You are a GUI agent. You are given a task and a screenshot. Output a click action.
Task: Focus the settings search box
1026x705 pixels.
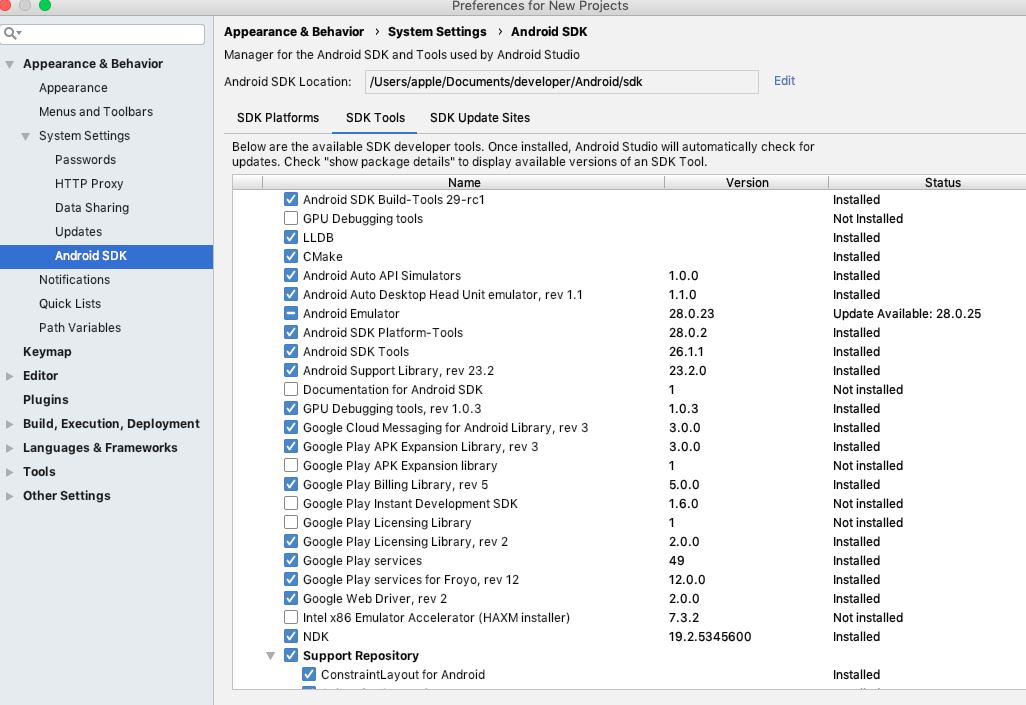pyautogui.click(x=110, y=34)
